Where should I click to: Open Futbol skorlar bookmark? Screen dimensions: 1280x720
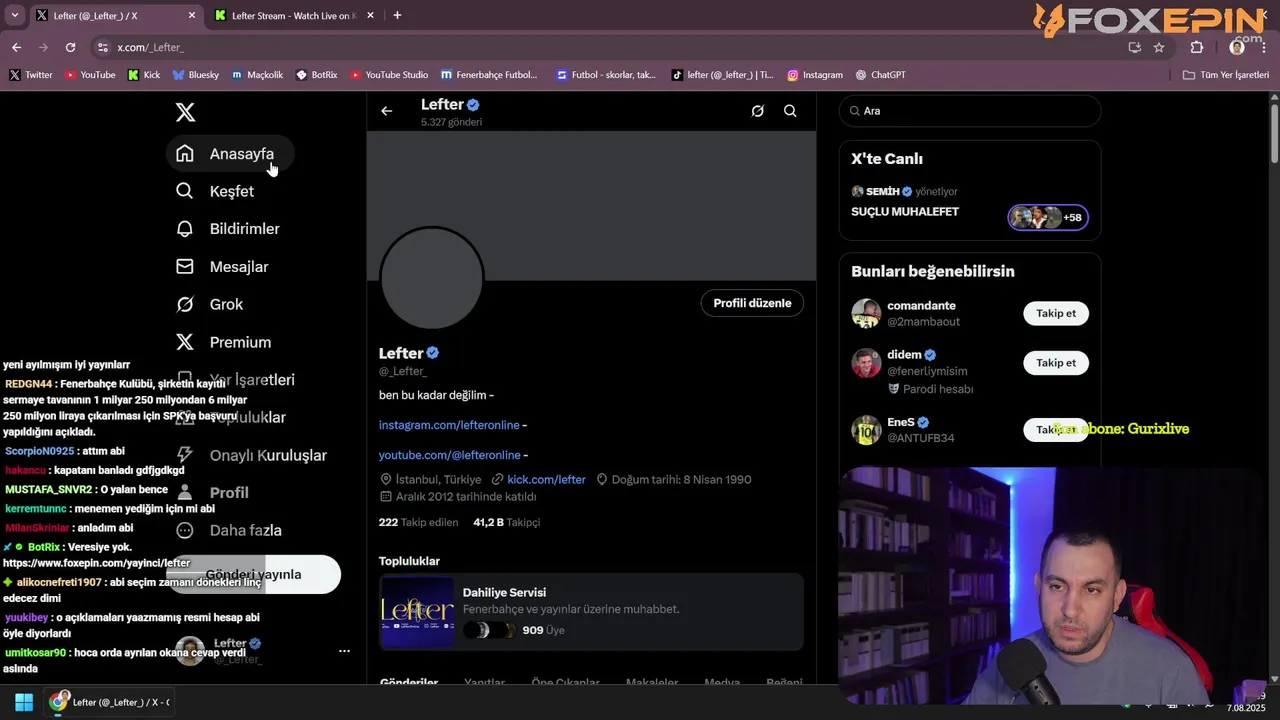(x=606, y=75)
